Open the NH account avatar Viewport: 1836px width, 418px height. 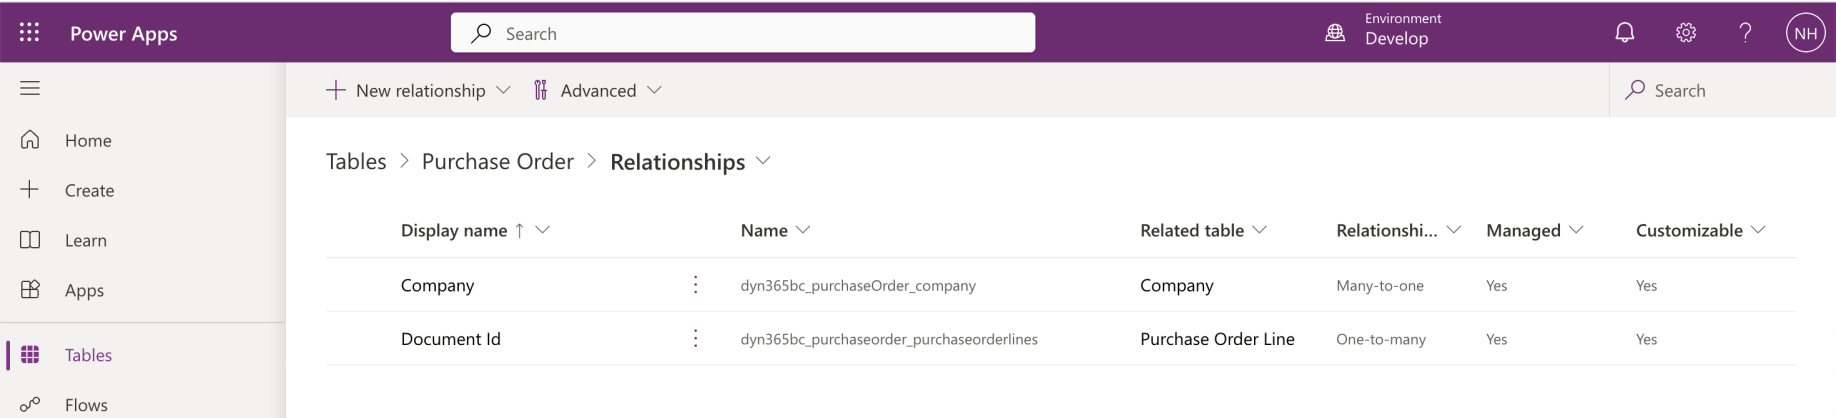pyautogui.click(x=1805, y=33)
